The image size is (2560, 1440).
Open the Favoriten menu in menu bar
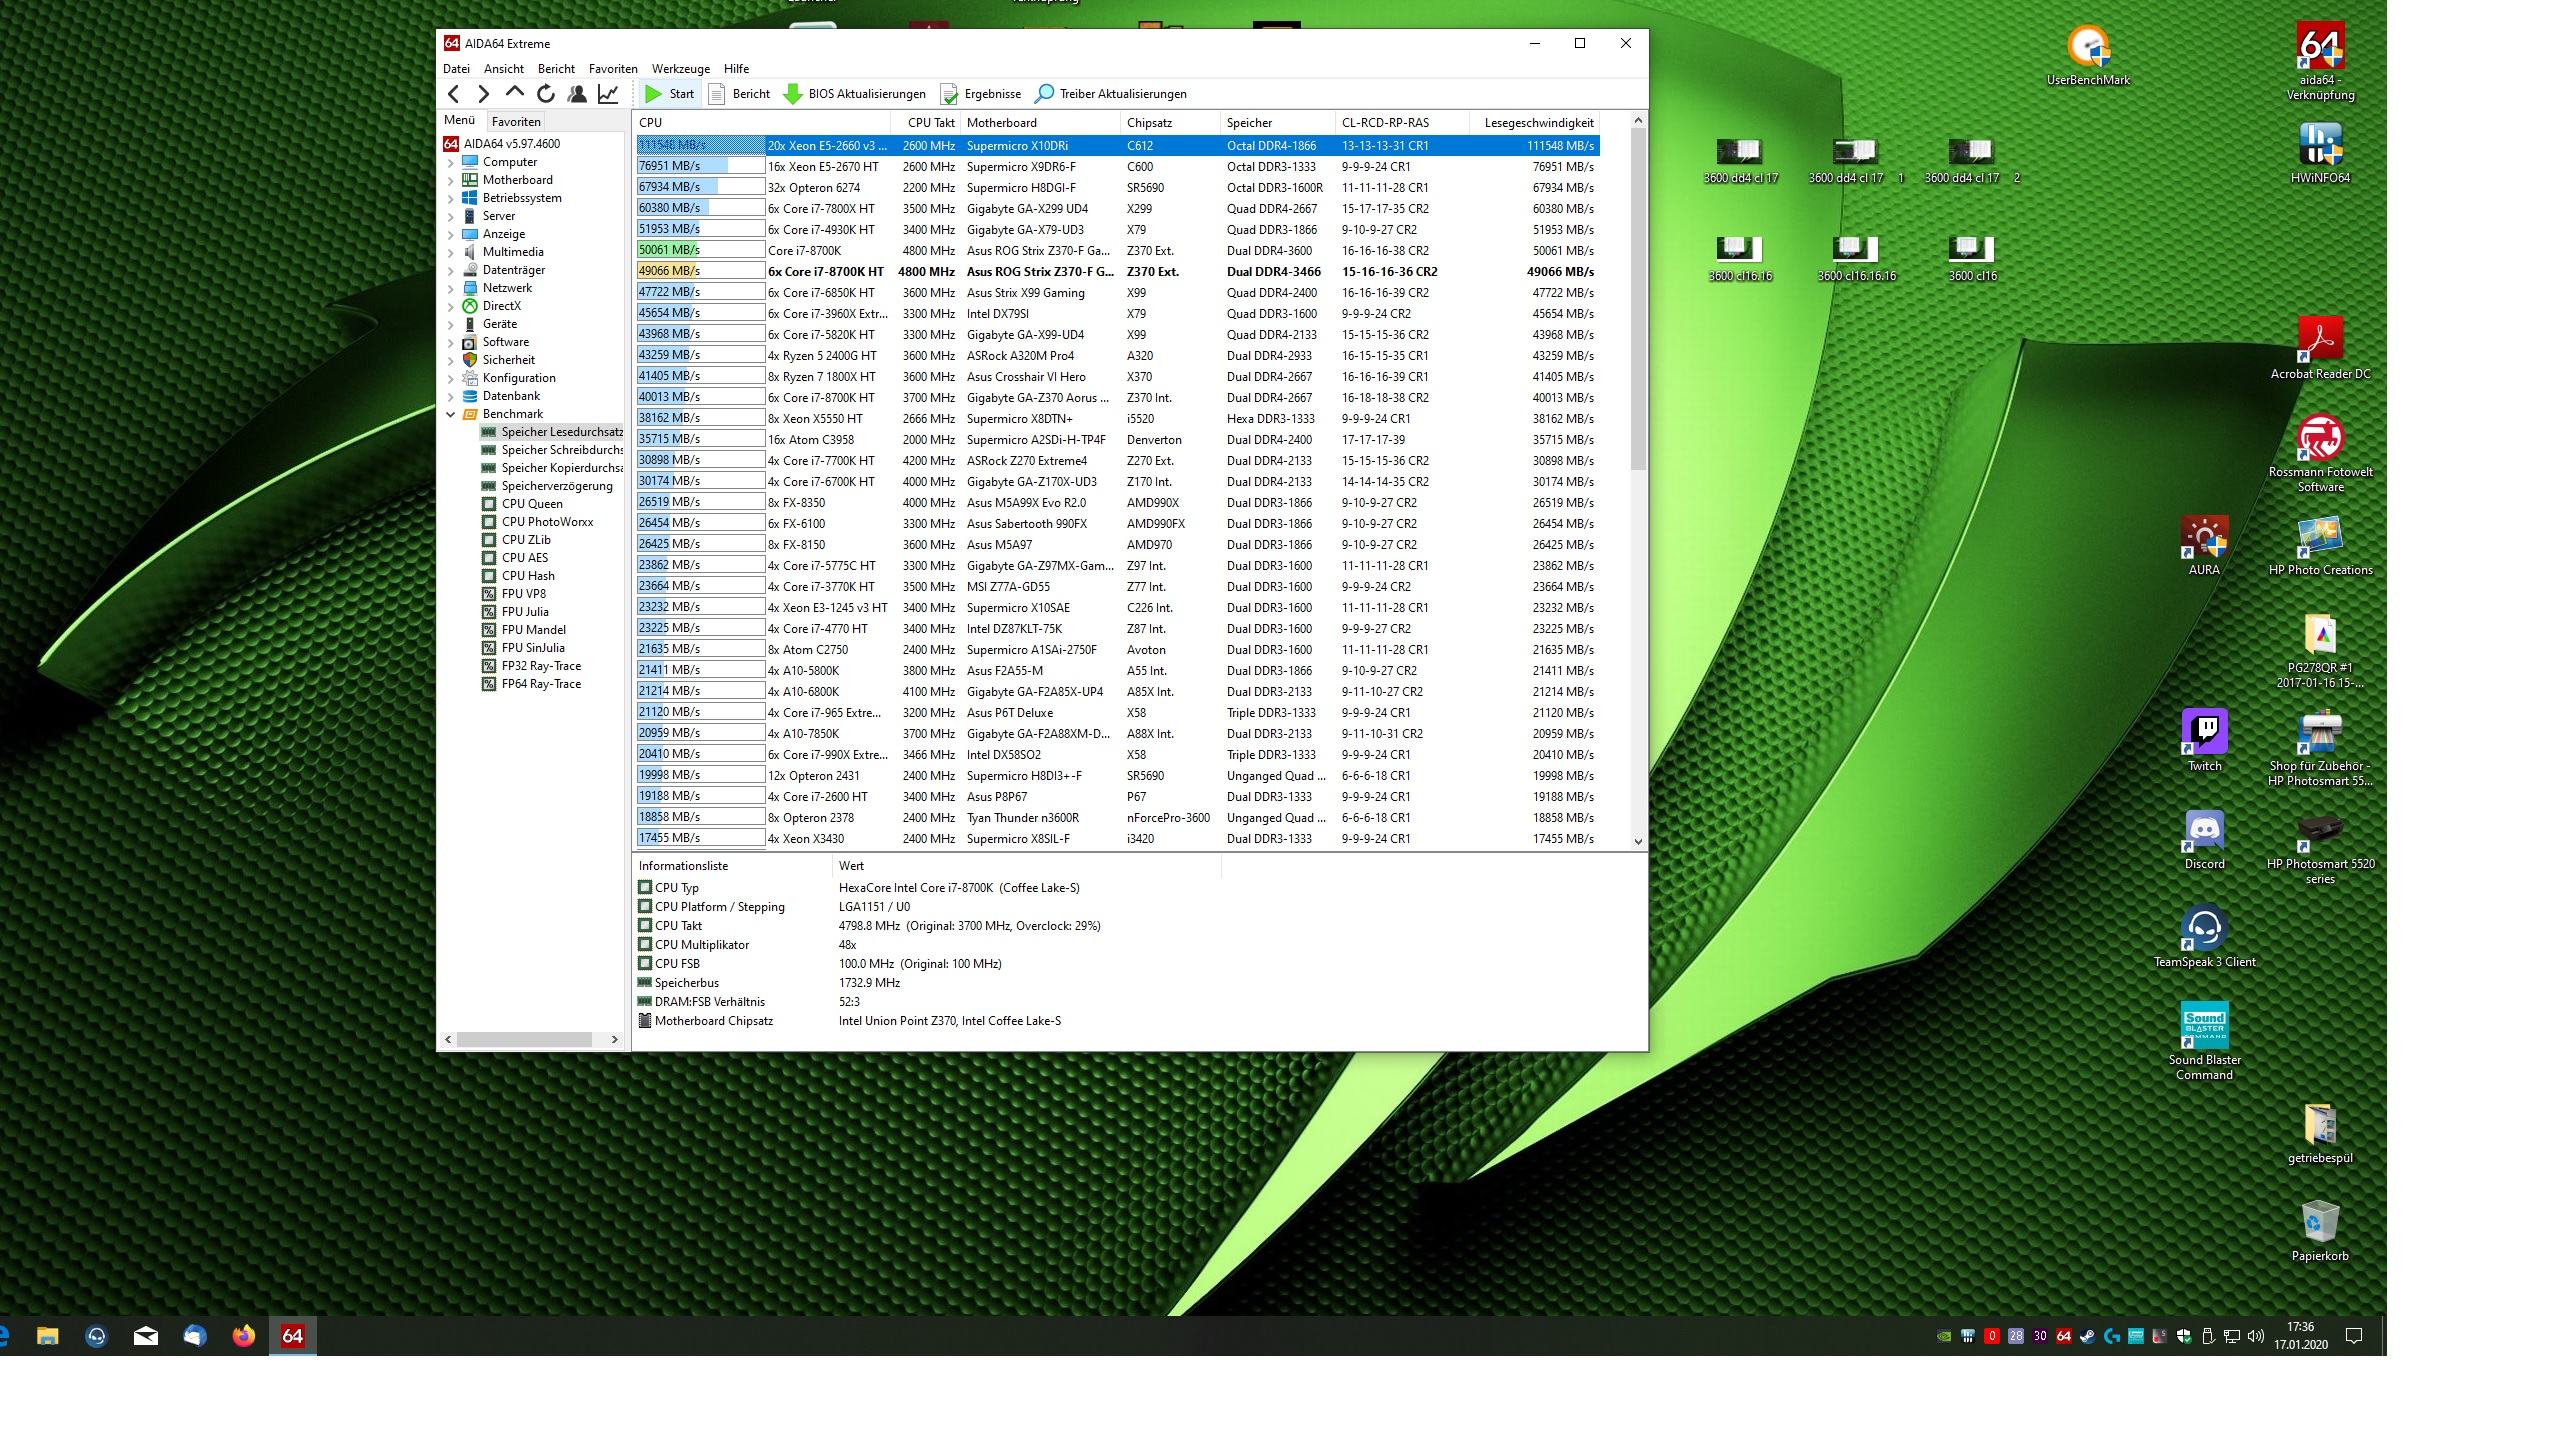pos(613,69)
